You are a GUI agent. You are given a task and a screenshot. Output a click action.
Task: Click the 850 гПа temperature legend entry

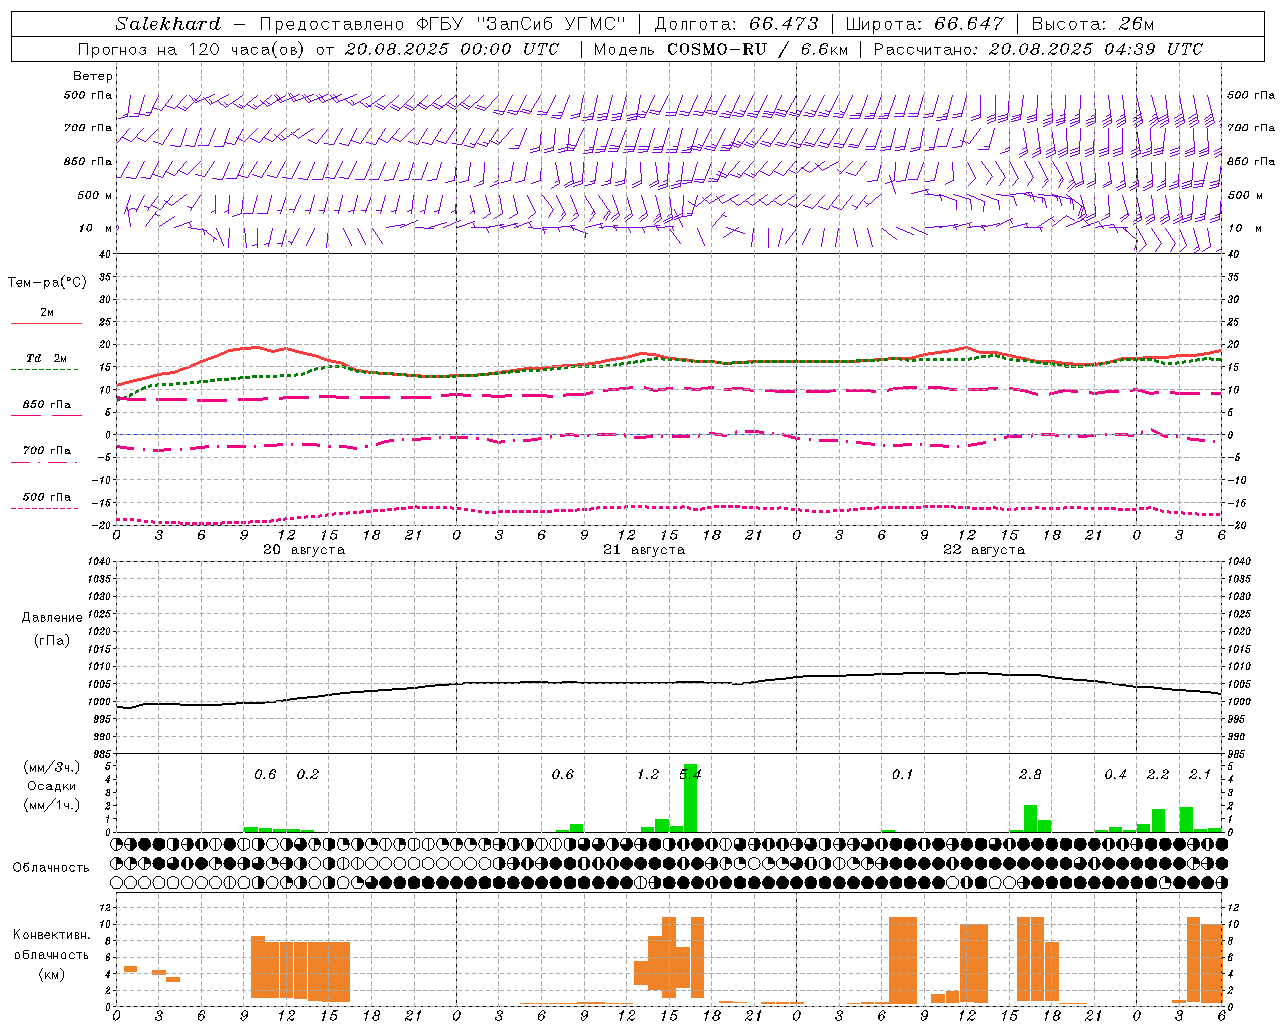coord(46,405)
